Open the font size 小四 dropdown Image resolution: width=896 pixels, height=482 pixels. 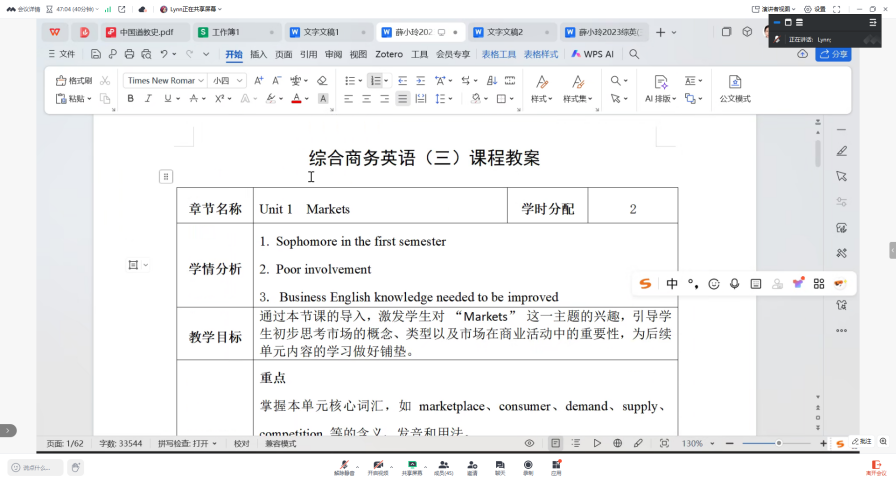227,80
